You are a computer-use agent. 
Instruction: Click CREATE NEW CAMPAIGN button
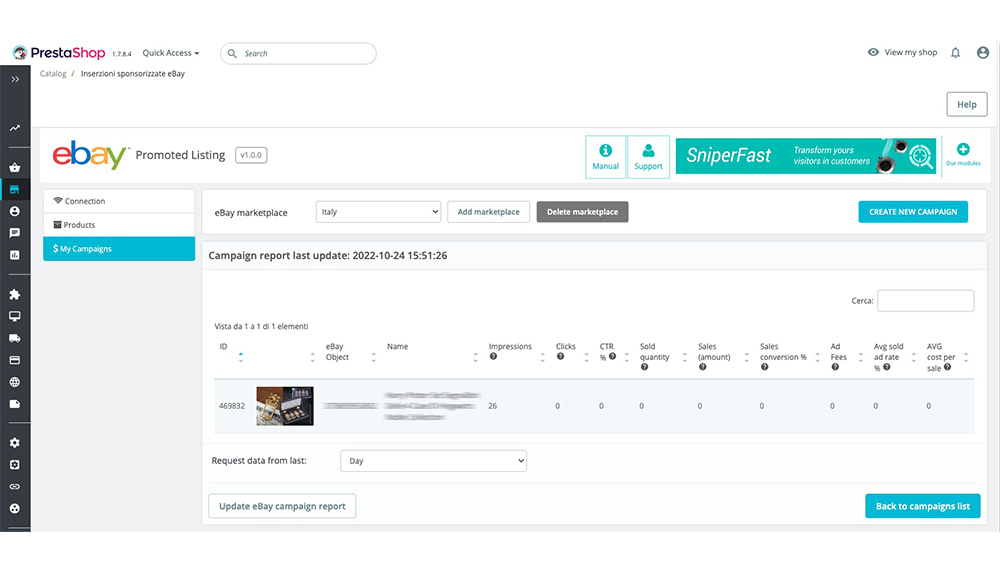pos(913,212)
